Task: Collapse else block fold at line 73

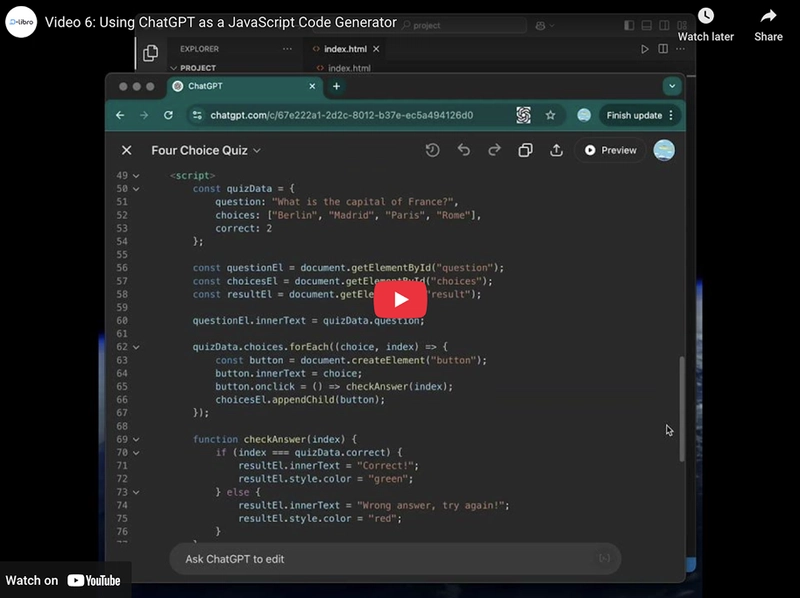Action: click(x=136, y=492)
